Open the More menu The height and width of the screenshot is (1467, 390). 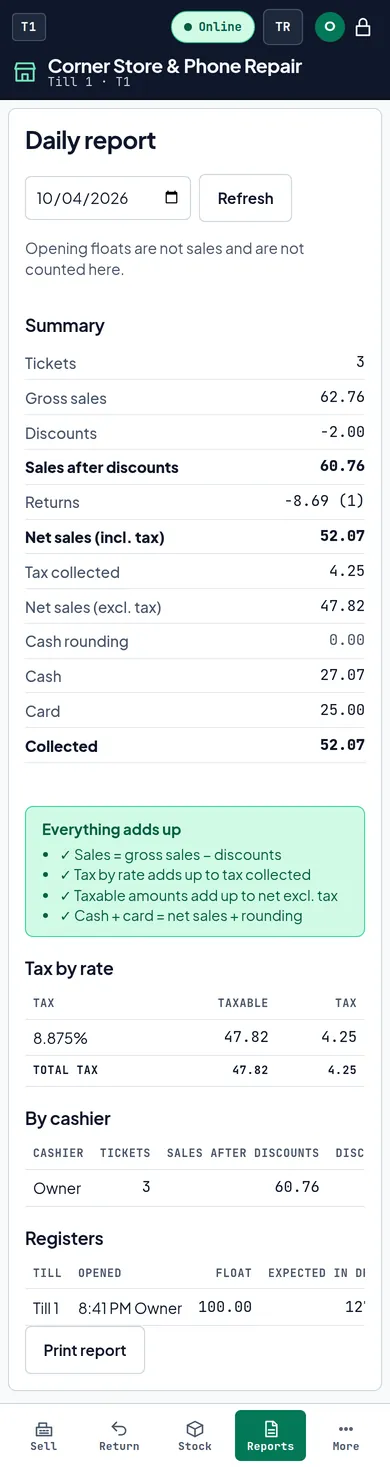pyautogui.click(x=346, y=1436)
